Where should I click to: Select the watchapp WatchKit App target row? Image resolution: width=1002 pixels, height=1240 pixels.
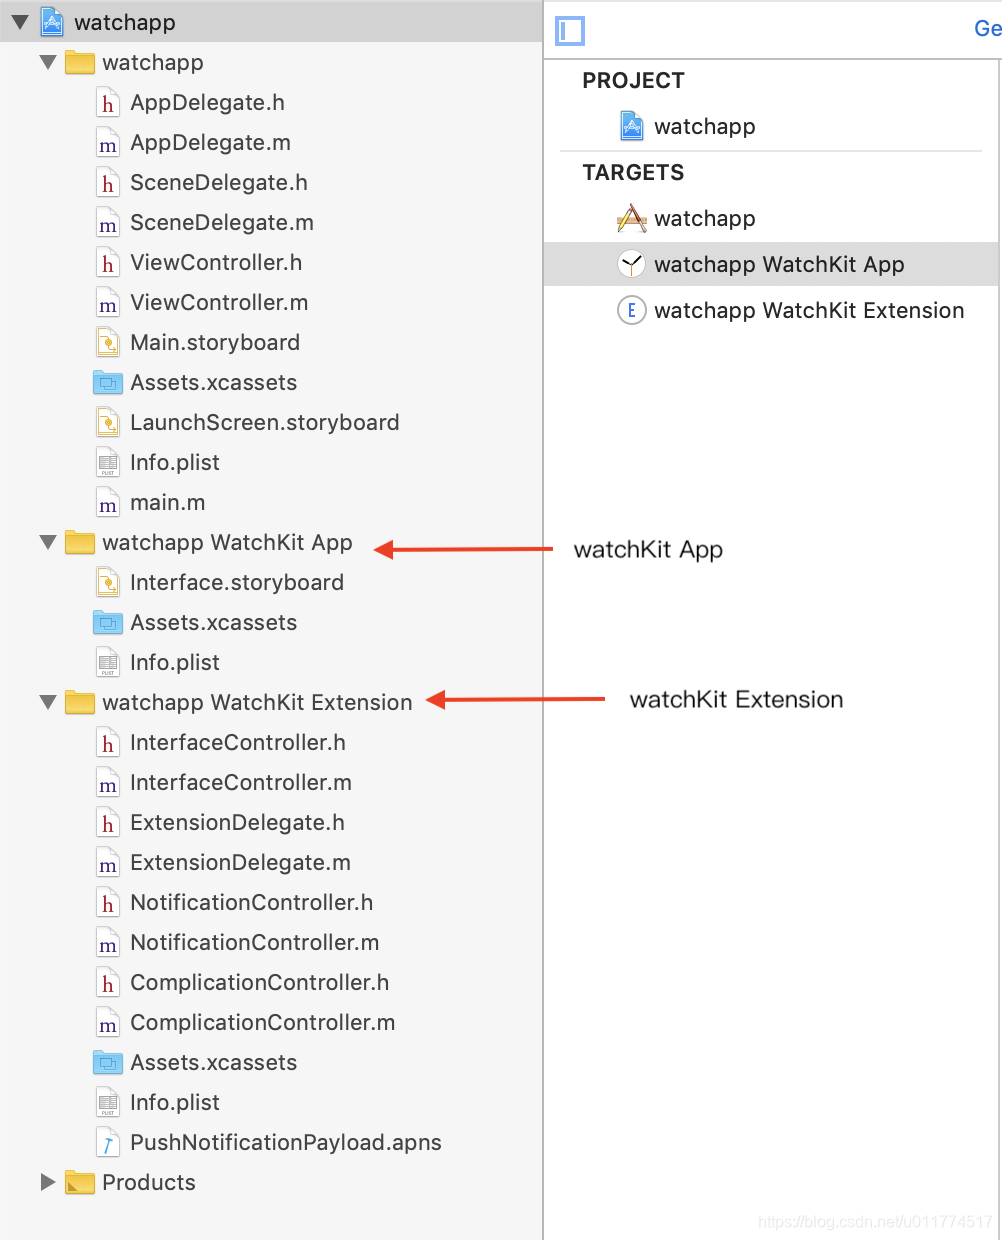(x=771, y=264)
